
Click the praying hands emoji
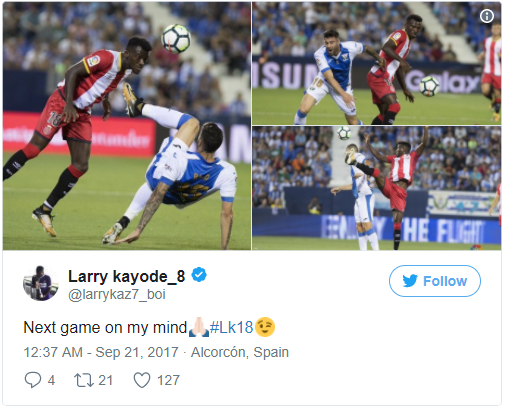point(199,327)
